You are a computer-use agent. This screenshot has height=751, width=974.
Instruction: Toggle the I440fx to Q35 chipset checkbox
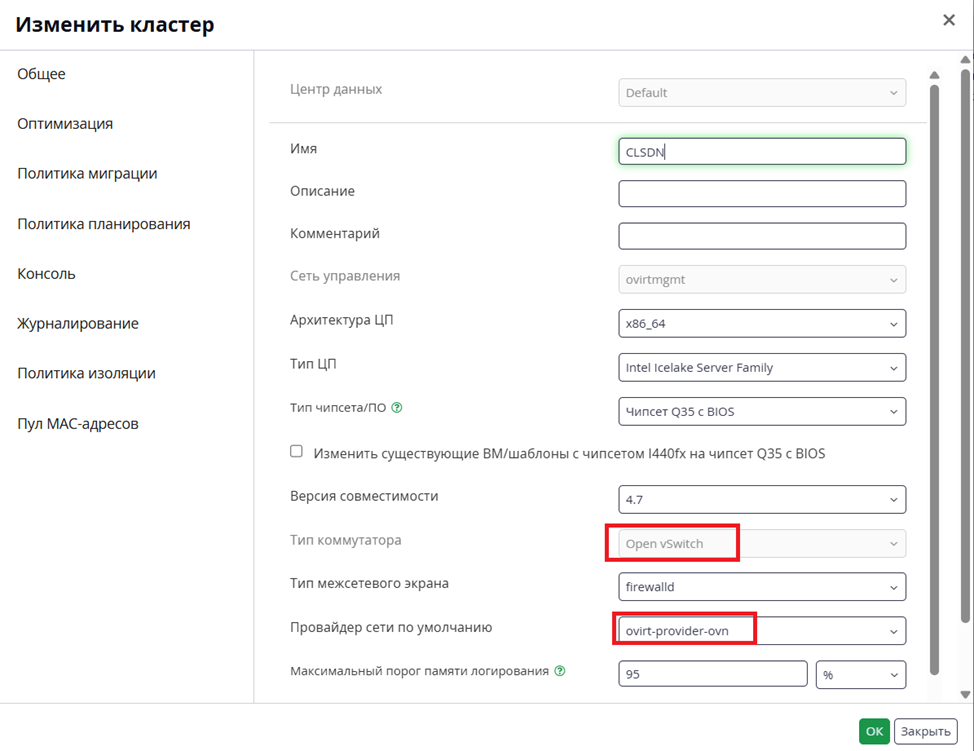[296, 452]
